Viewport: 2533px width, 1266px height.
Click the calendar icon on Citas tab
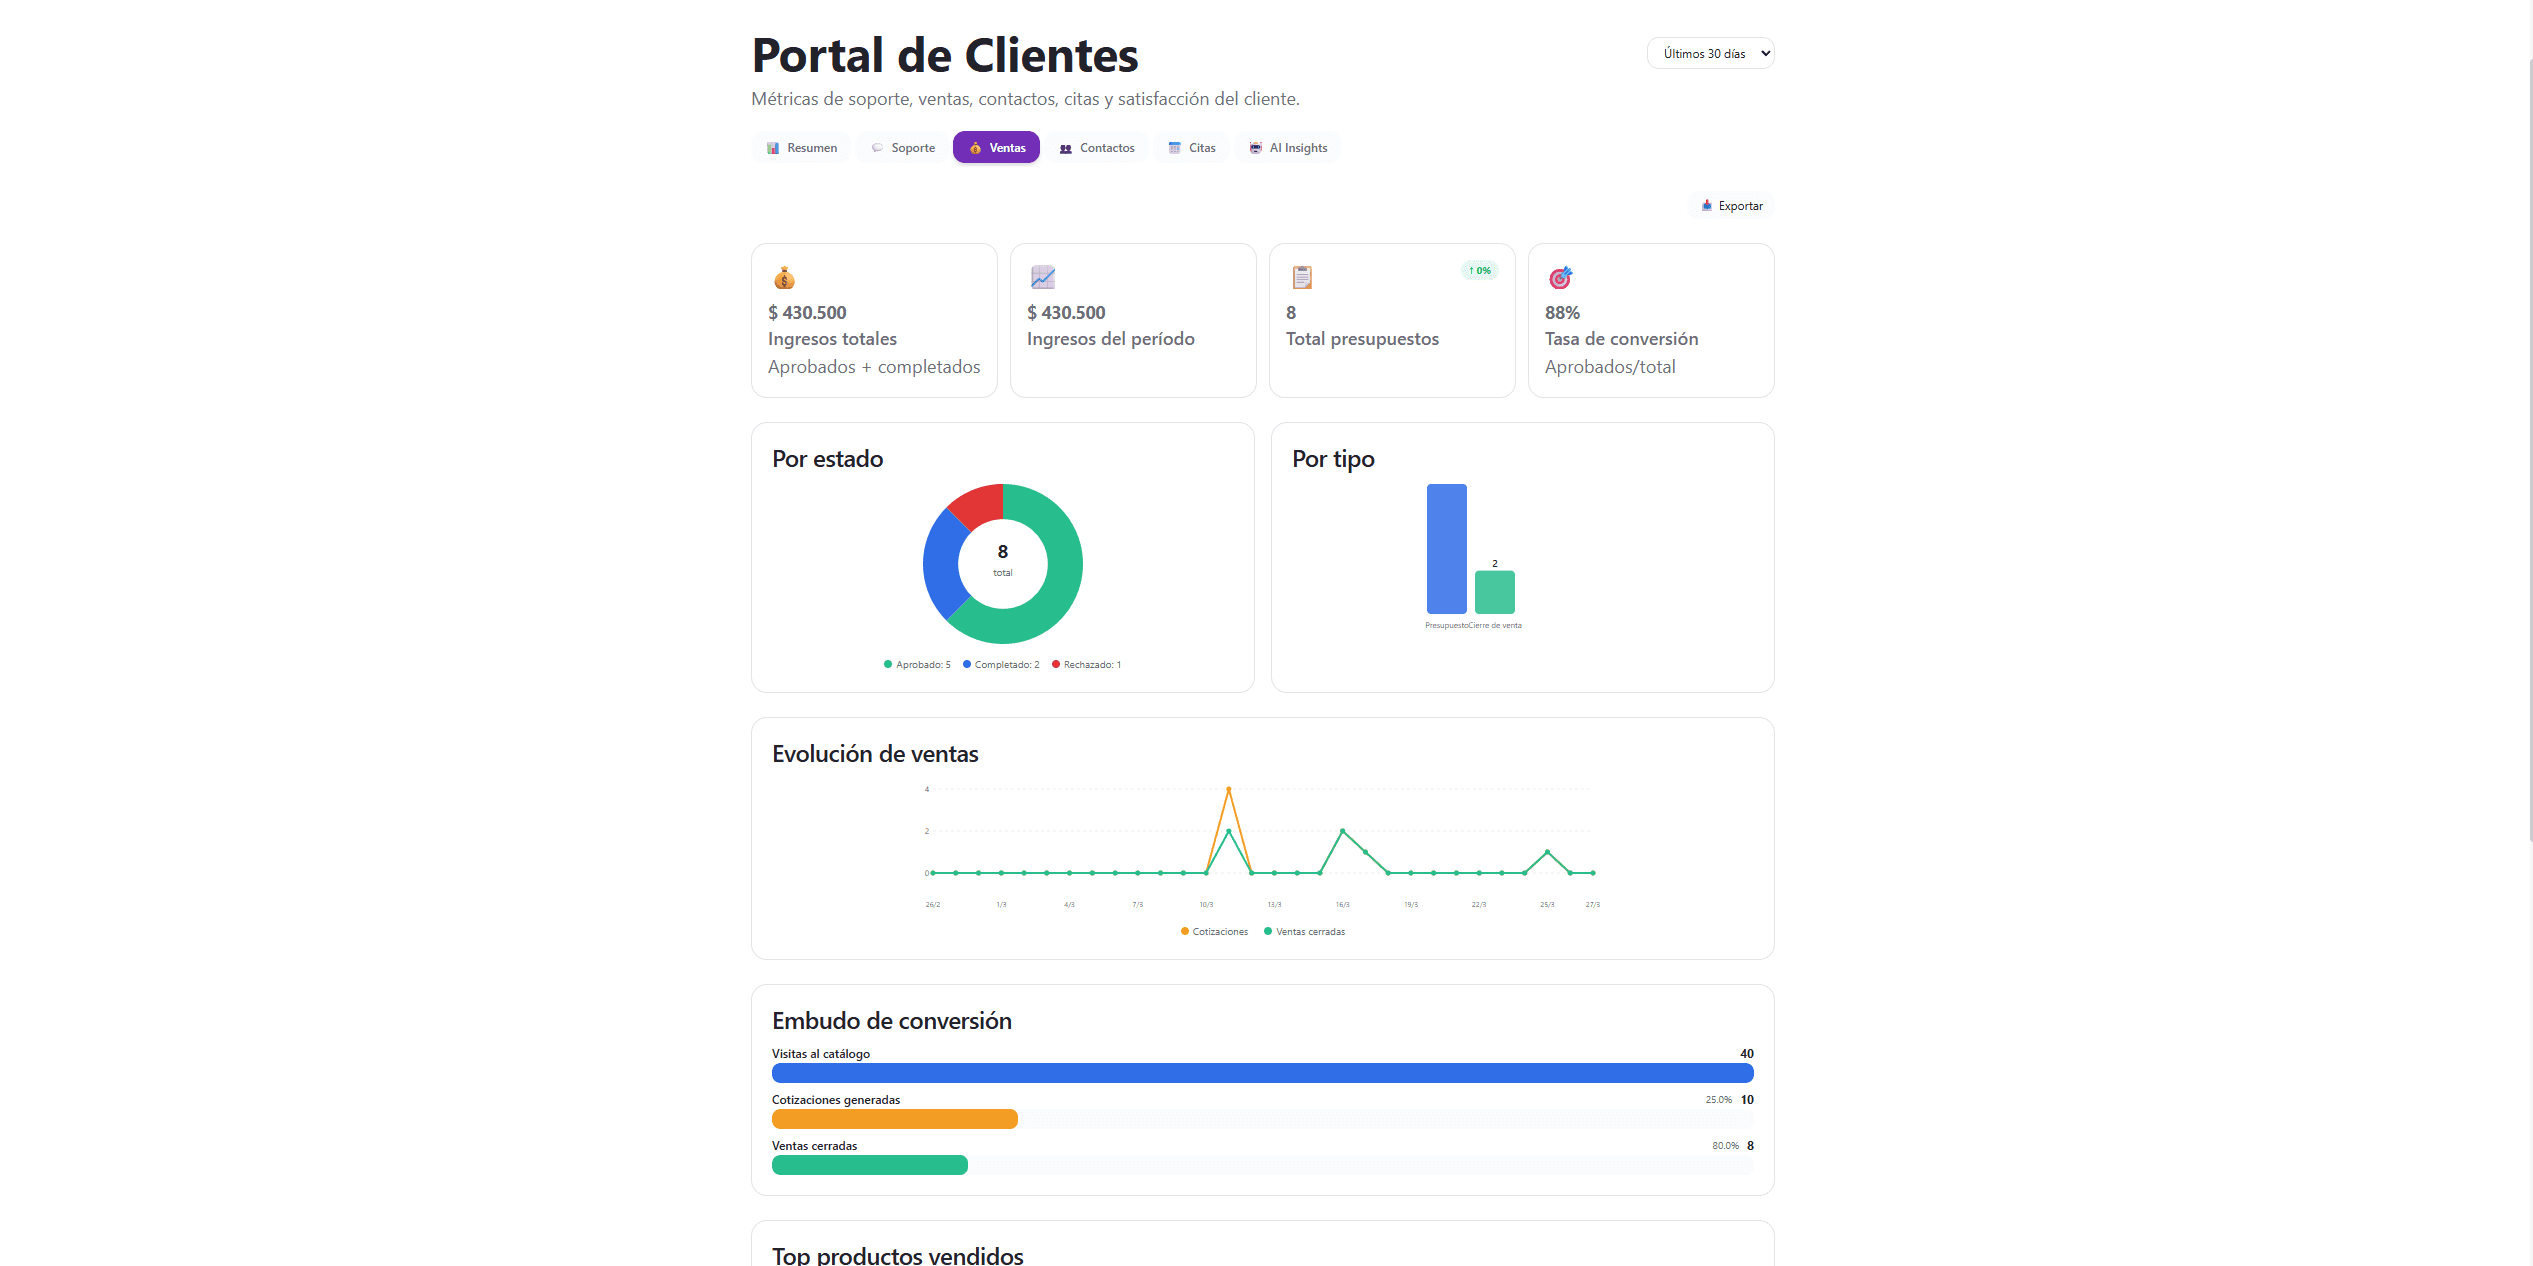point(1174,147)
